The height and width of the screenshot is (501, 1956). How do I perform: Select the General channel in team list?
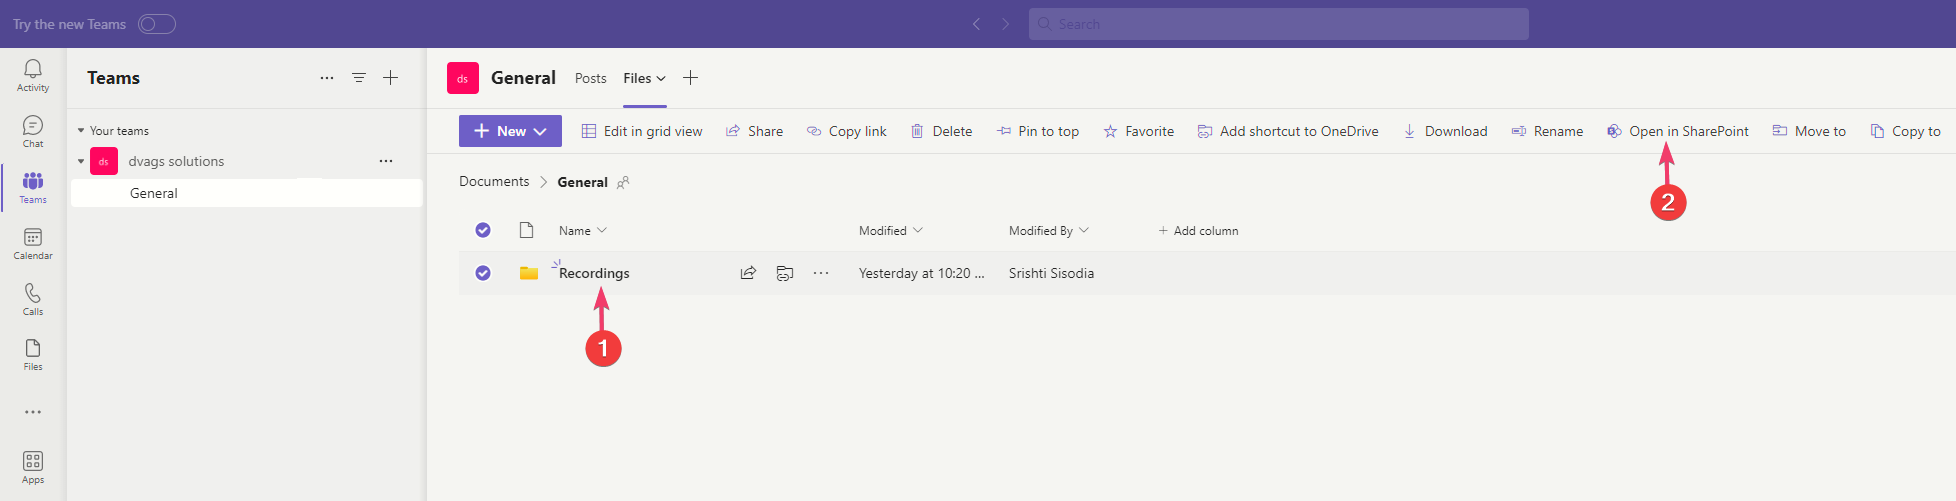[x=154, y=193]
